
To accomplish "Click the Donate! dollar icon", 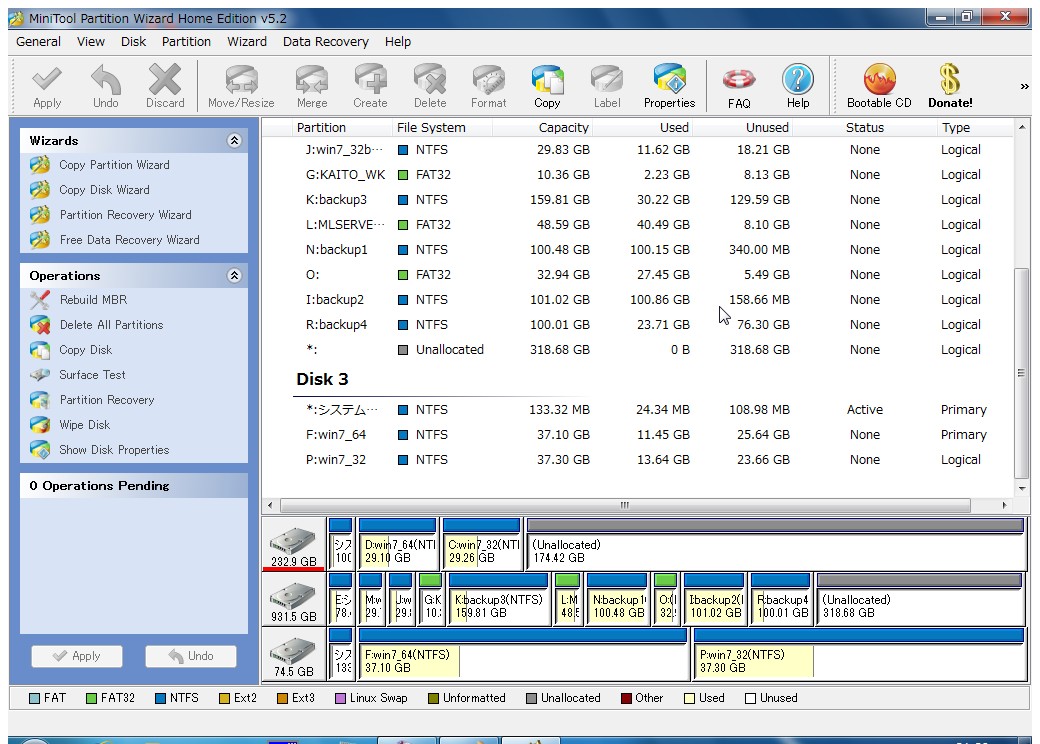I will [950, 86].
